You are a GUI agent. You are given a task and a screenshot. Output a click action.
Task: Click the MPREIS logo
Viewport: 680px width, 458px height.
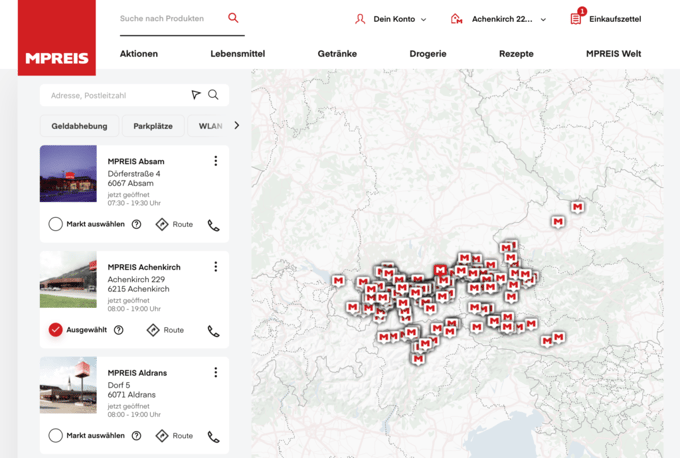[57, 38]
